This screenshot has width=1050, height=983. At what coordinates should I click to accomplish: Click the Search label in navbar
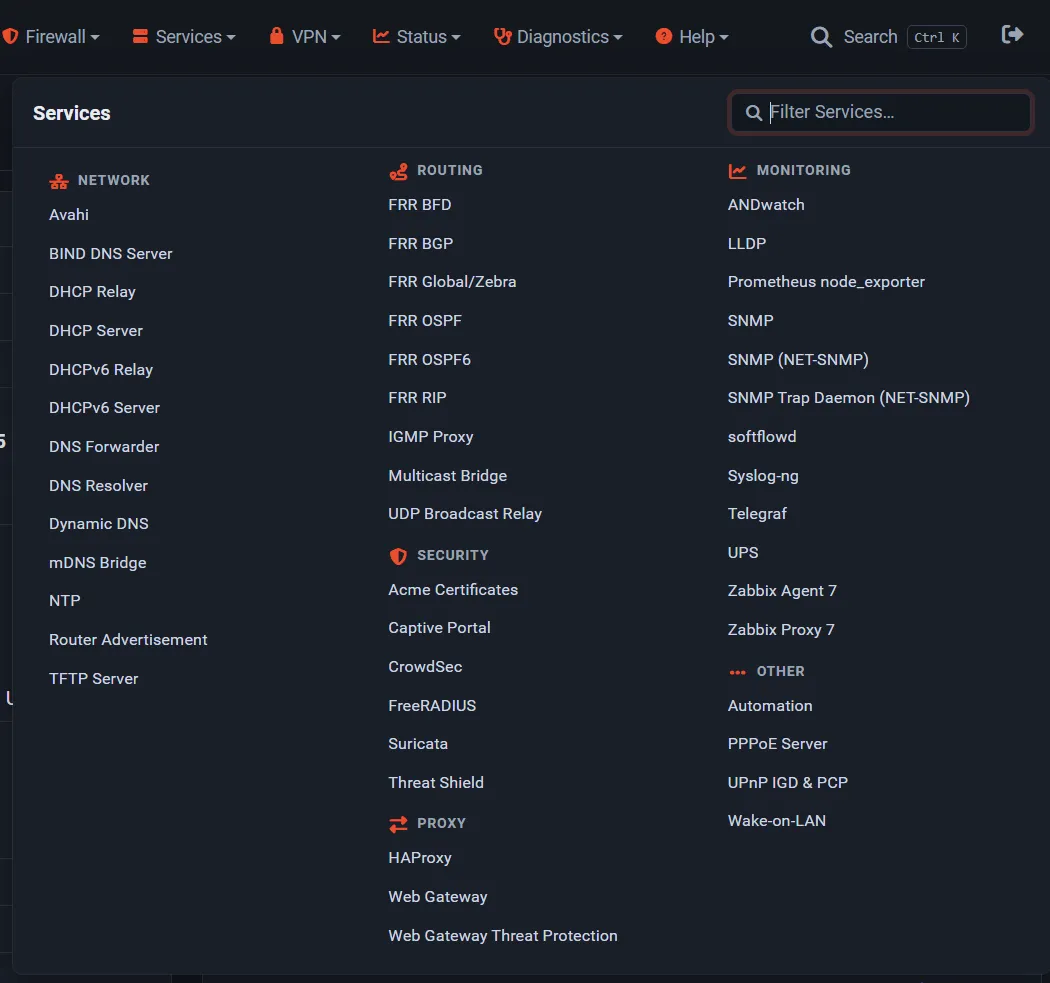tap(870, 37)
